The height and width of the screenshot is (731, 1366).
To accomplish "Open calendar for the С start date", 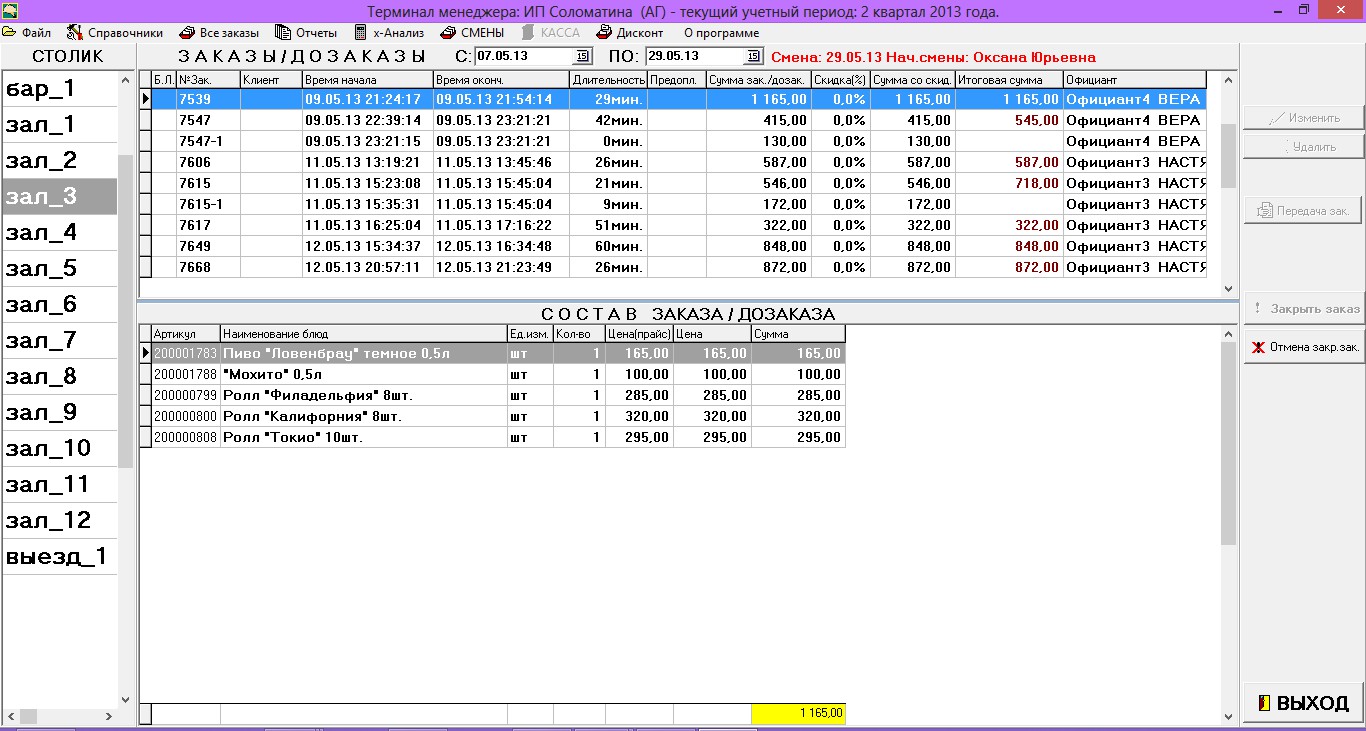I will click(584, 57).
